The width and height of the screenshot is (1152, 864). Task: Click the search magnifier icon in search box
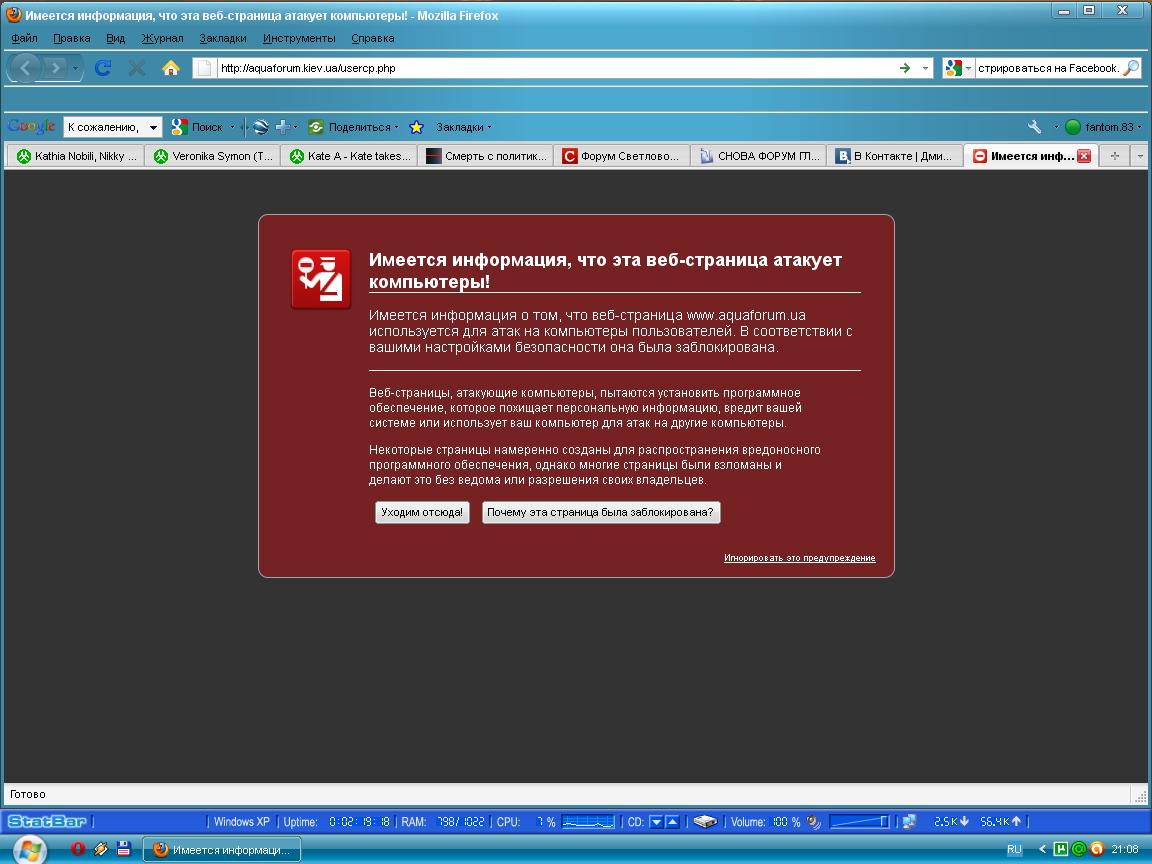[1130, 68]
